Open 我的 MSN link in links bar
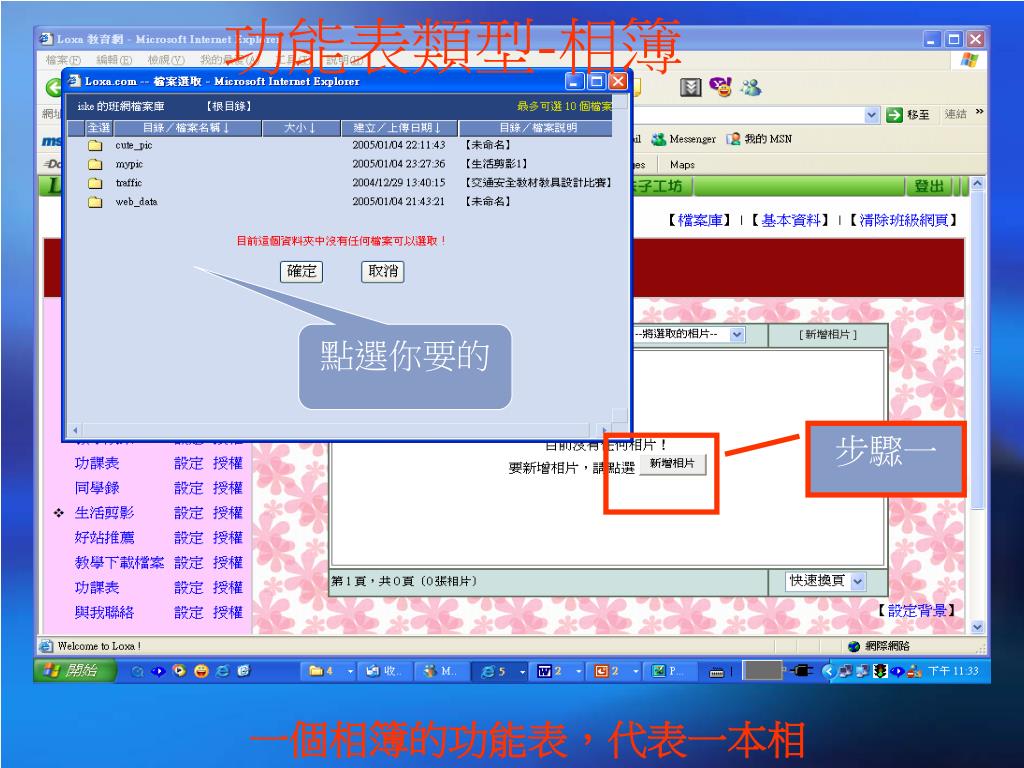The height and width of the screenshot is (768, 1024). point(759,139)
